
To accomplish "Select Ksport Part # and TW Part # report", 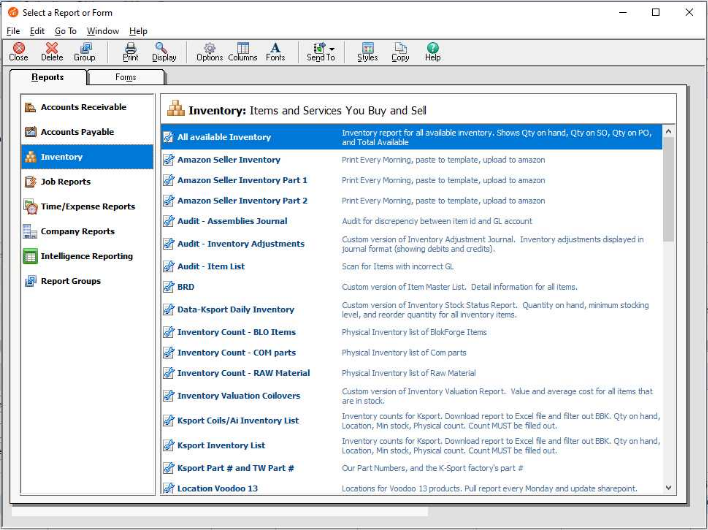I will (412, 468).
